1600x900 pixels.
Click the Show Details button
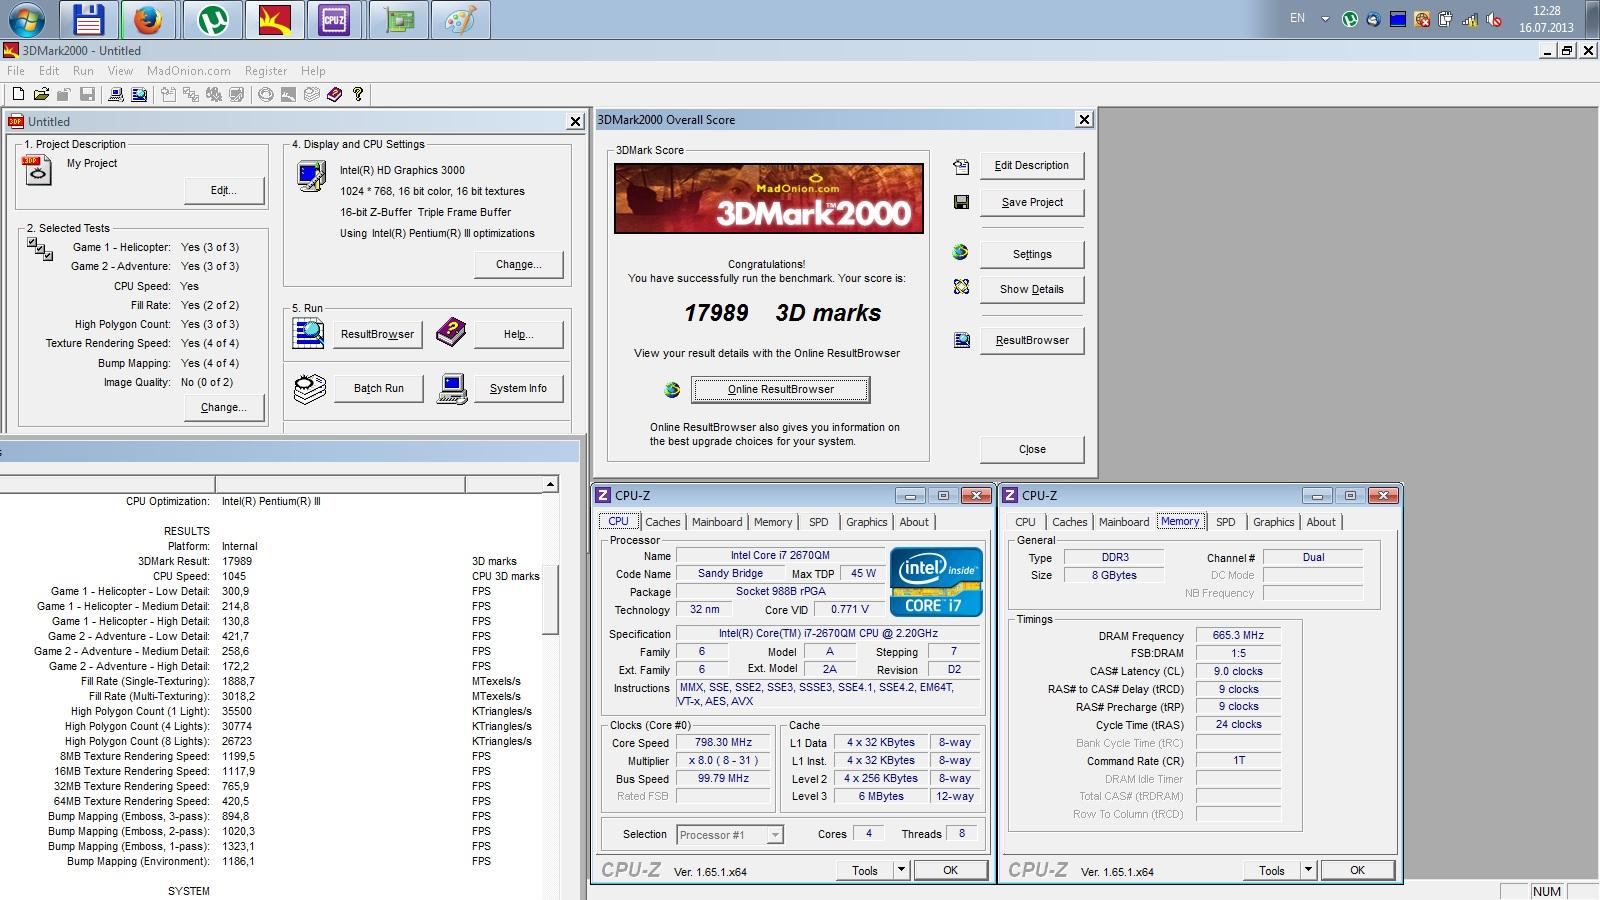point(1032,289)
